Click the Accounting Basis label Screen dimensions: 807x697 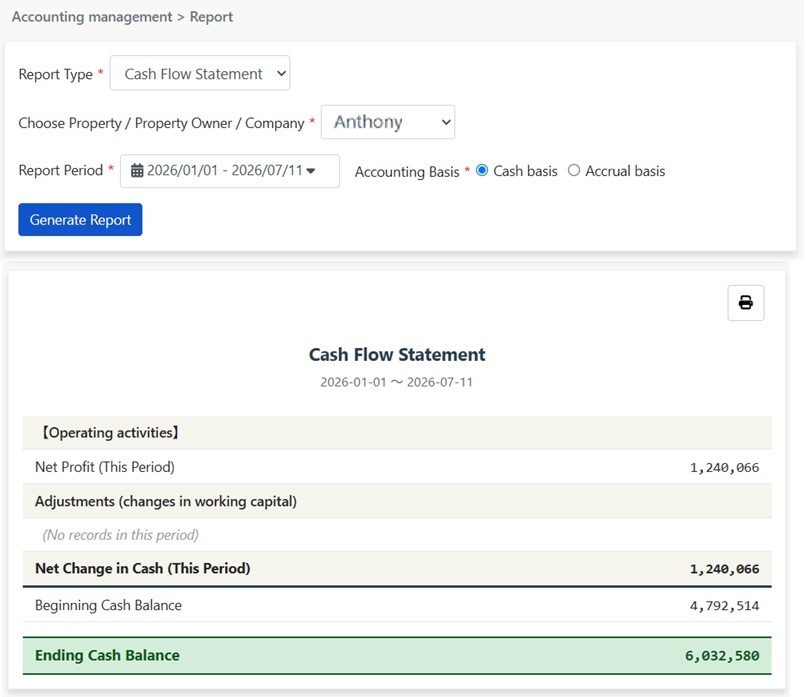point(407,171)
